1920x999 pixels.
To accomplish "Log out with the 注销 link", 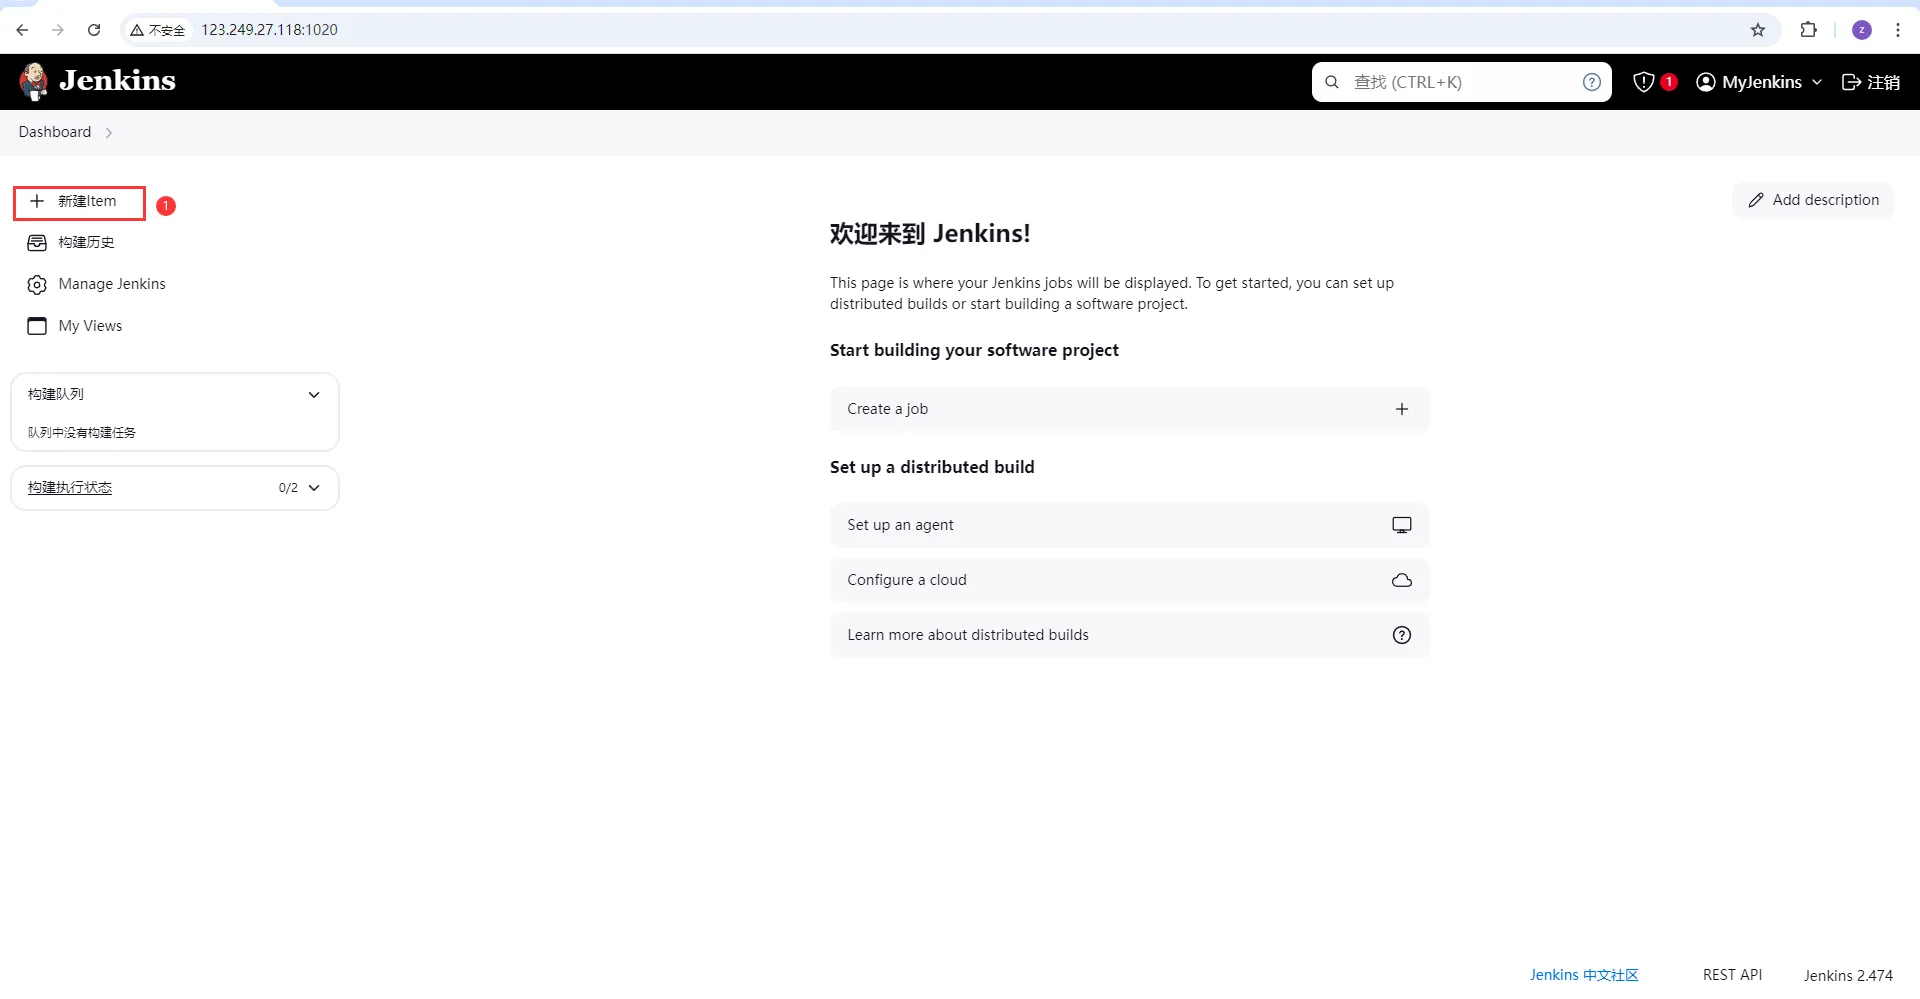I will pyautogui.click(x=1871, y=82).
